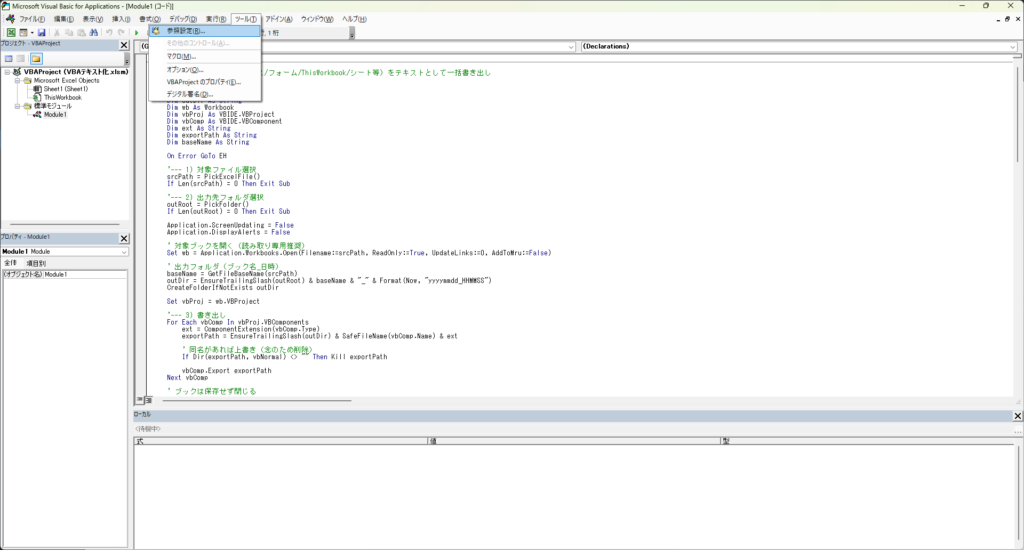Click the View Code icon in Project panel
This screenshot has width=1024, height=550.
(x=9, y=59)
